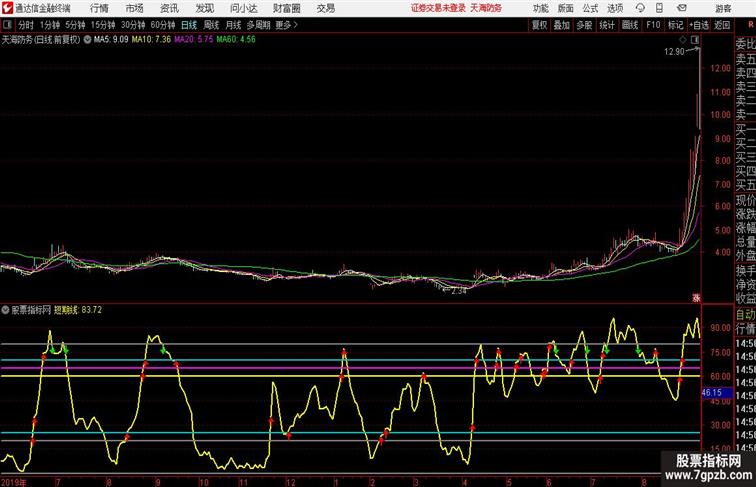Open the 公式 menu

(590, 8)
